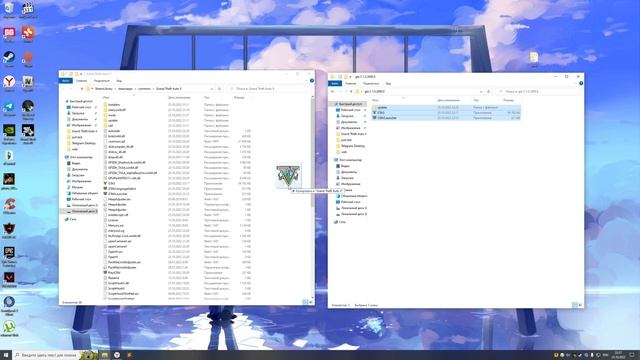Open Steam from the desktop icons
640x360 pixels.
pos(9,58)
